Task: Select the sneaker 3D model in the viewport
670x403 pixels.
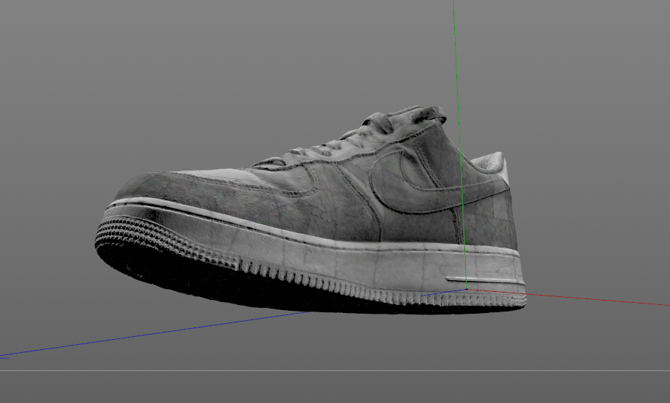Action: point(311,210)
